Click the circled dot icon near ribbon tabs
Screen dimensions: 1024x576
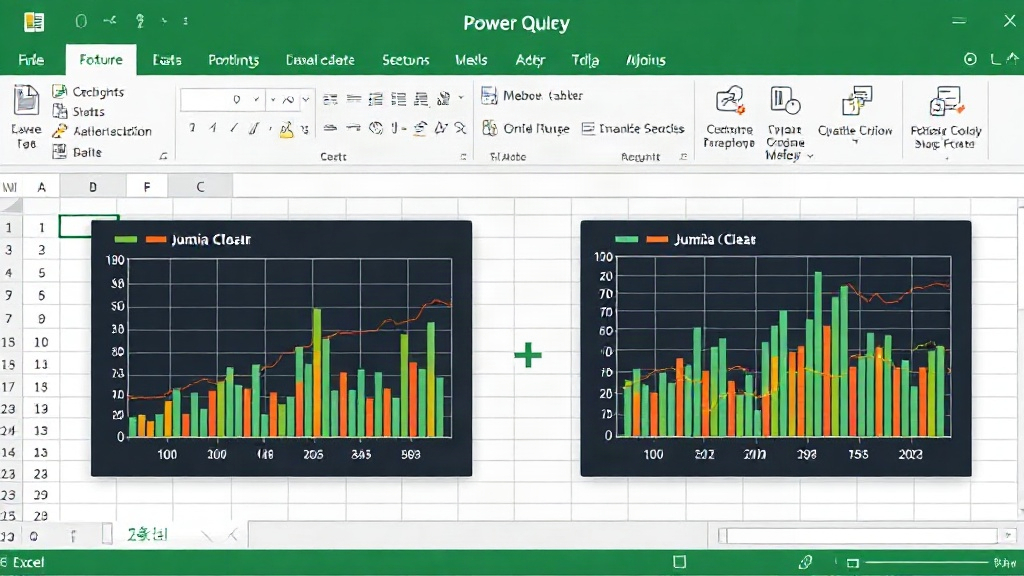coord(970,59)
